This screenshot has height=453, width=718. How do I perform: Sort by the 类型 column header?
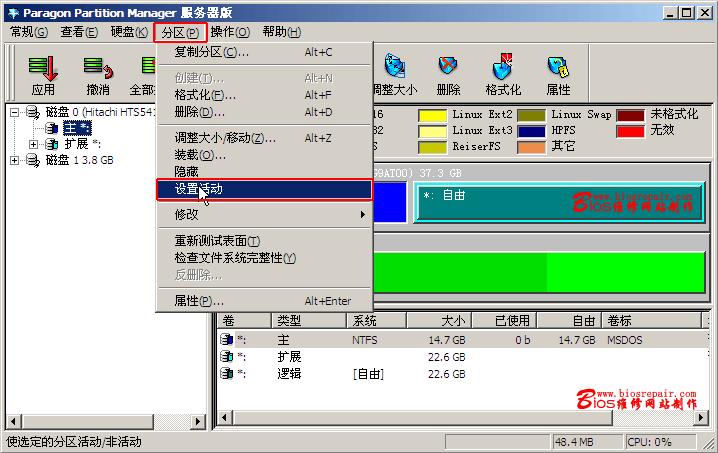309,321
